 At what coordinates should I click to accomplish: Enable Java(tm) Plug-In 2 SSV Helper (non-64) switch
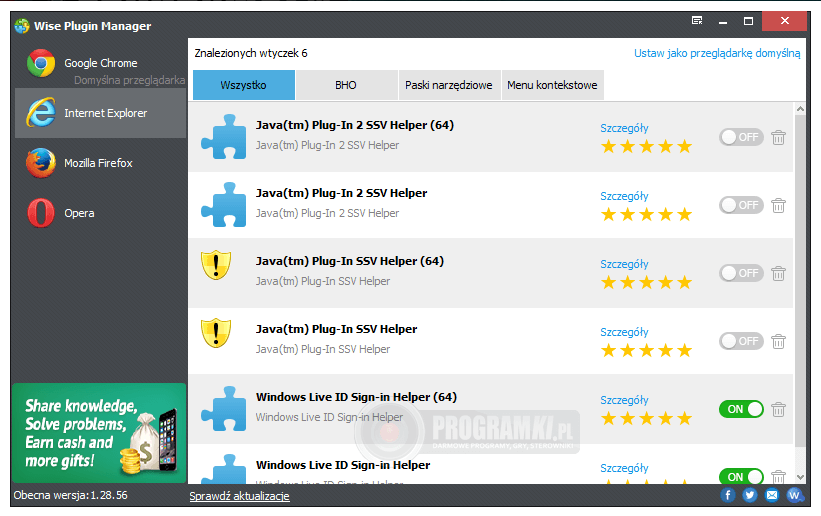pyautogui.click(x=741, y=205)
